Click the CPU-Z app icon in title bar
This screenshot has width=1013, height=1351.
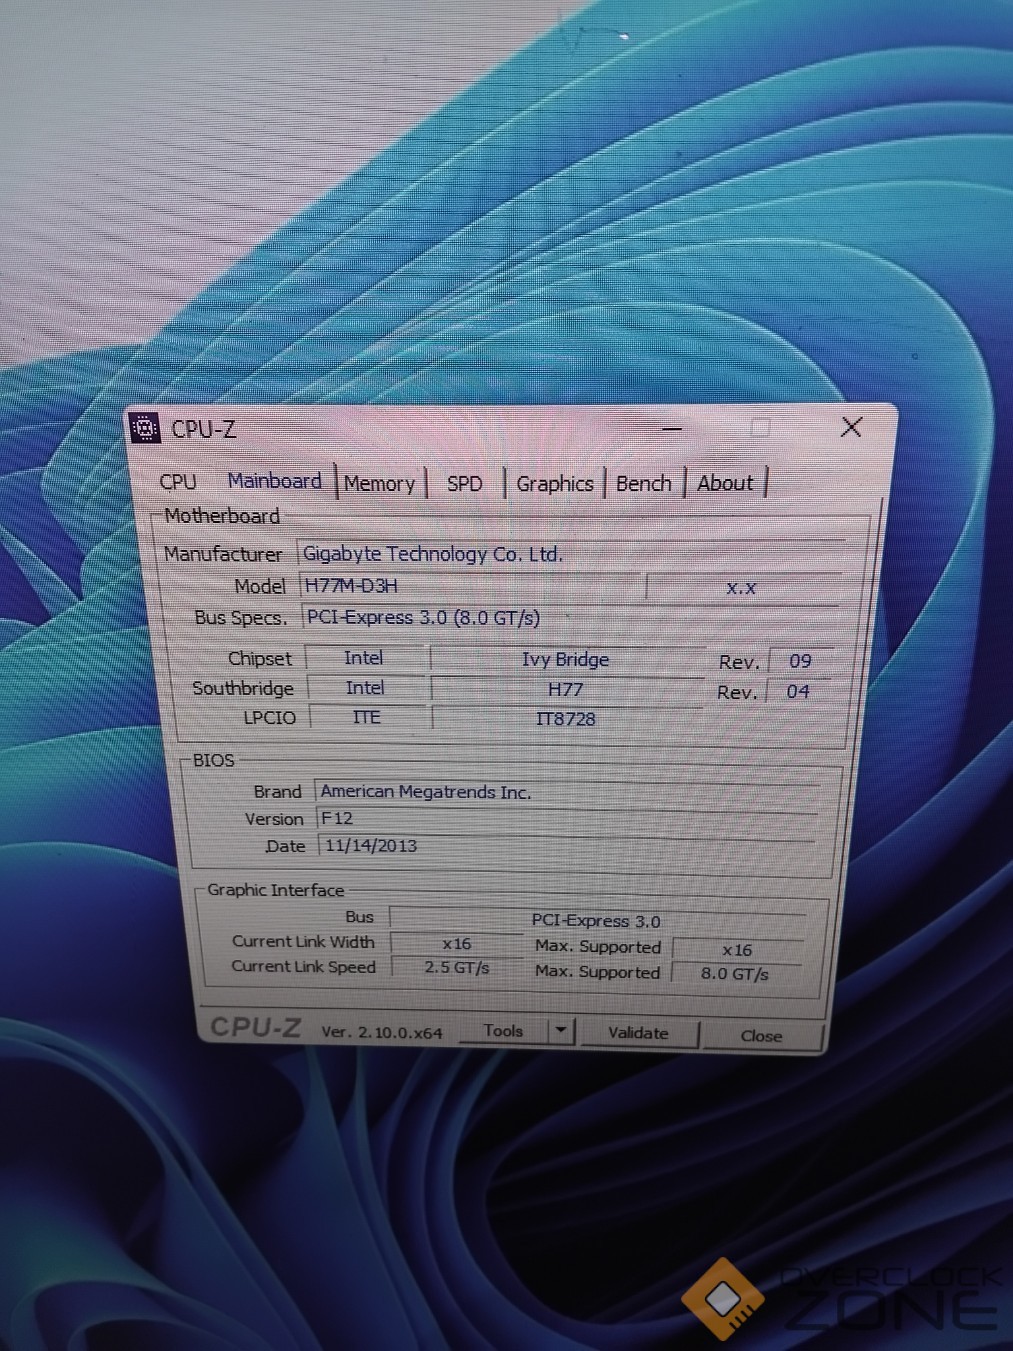coord(145,428)
